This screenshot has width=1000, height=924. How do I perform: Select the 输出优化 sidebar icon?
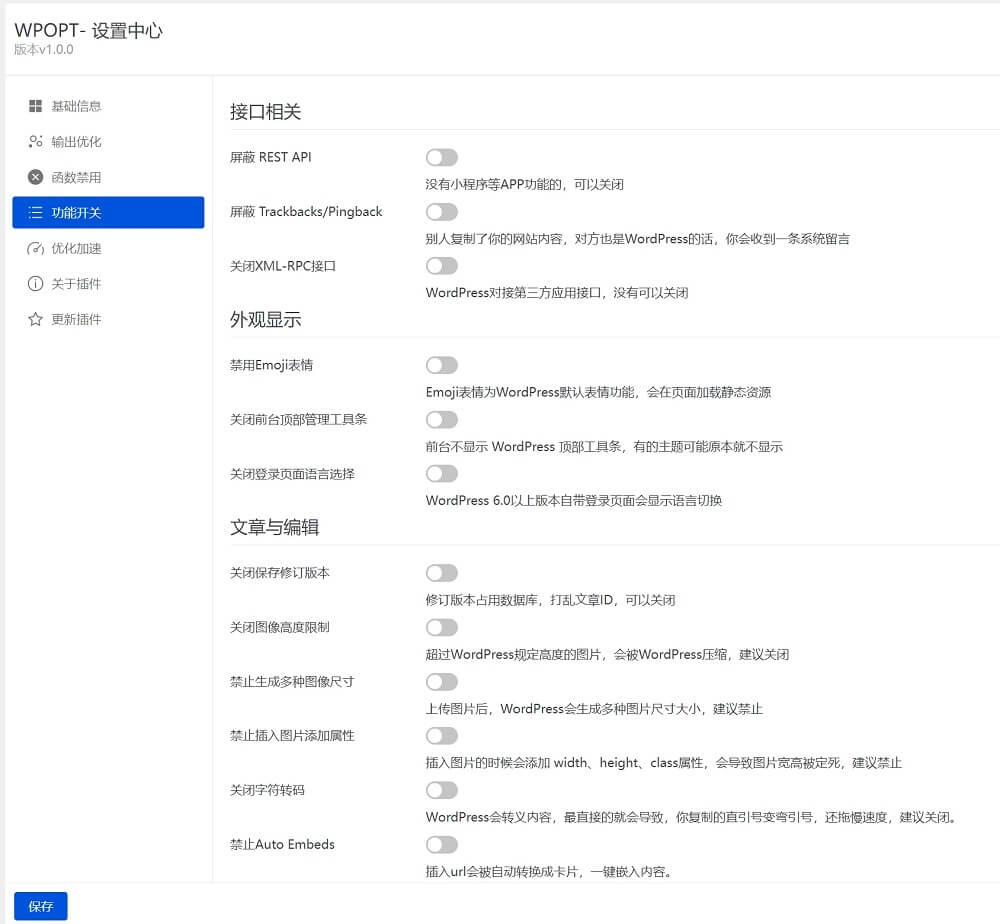[x=37, y=141]
